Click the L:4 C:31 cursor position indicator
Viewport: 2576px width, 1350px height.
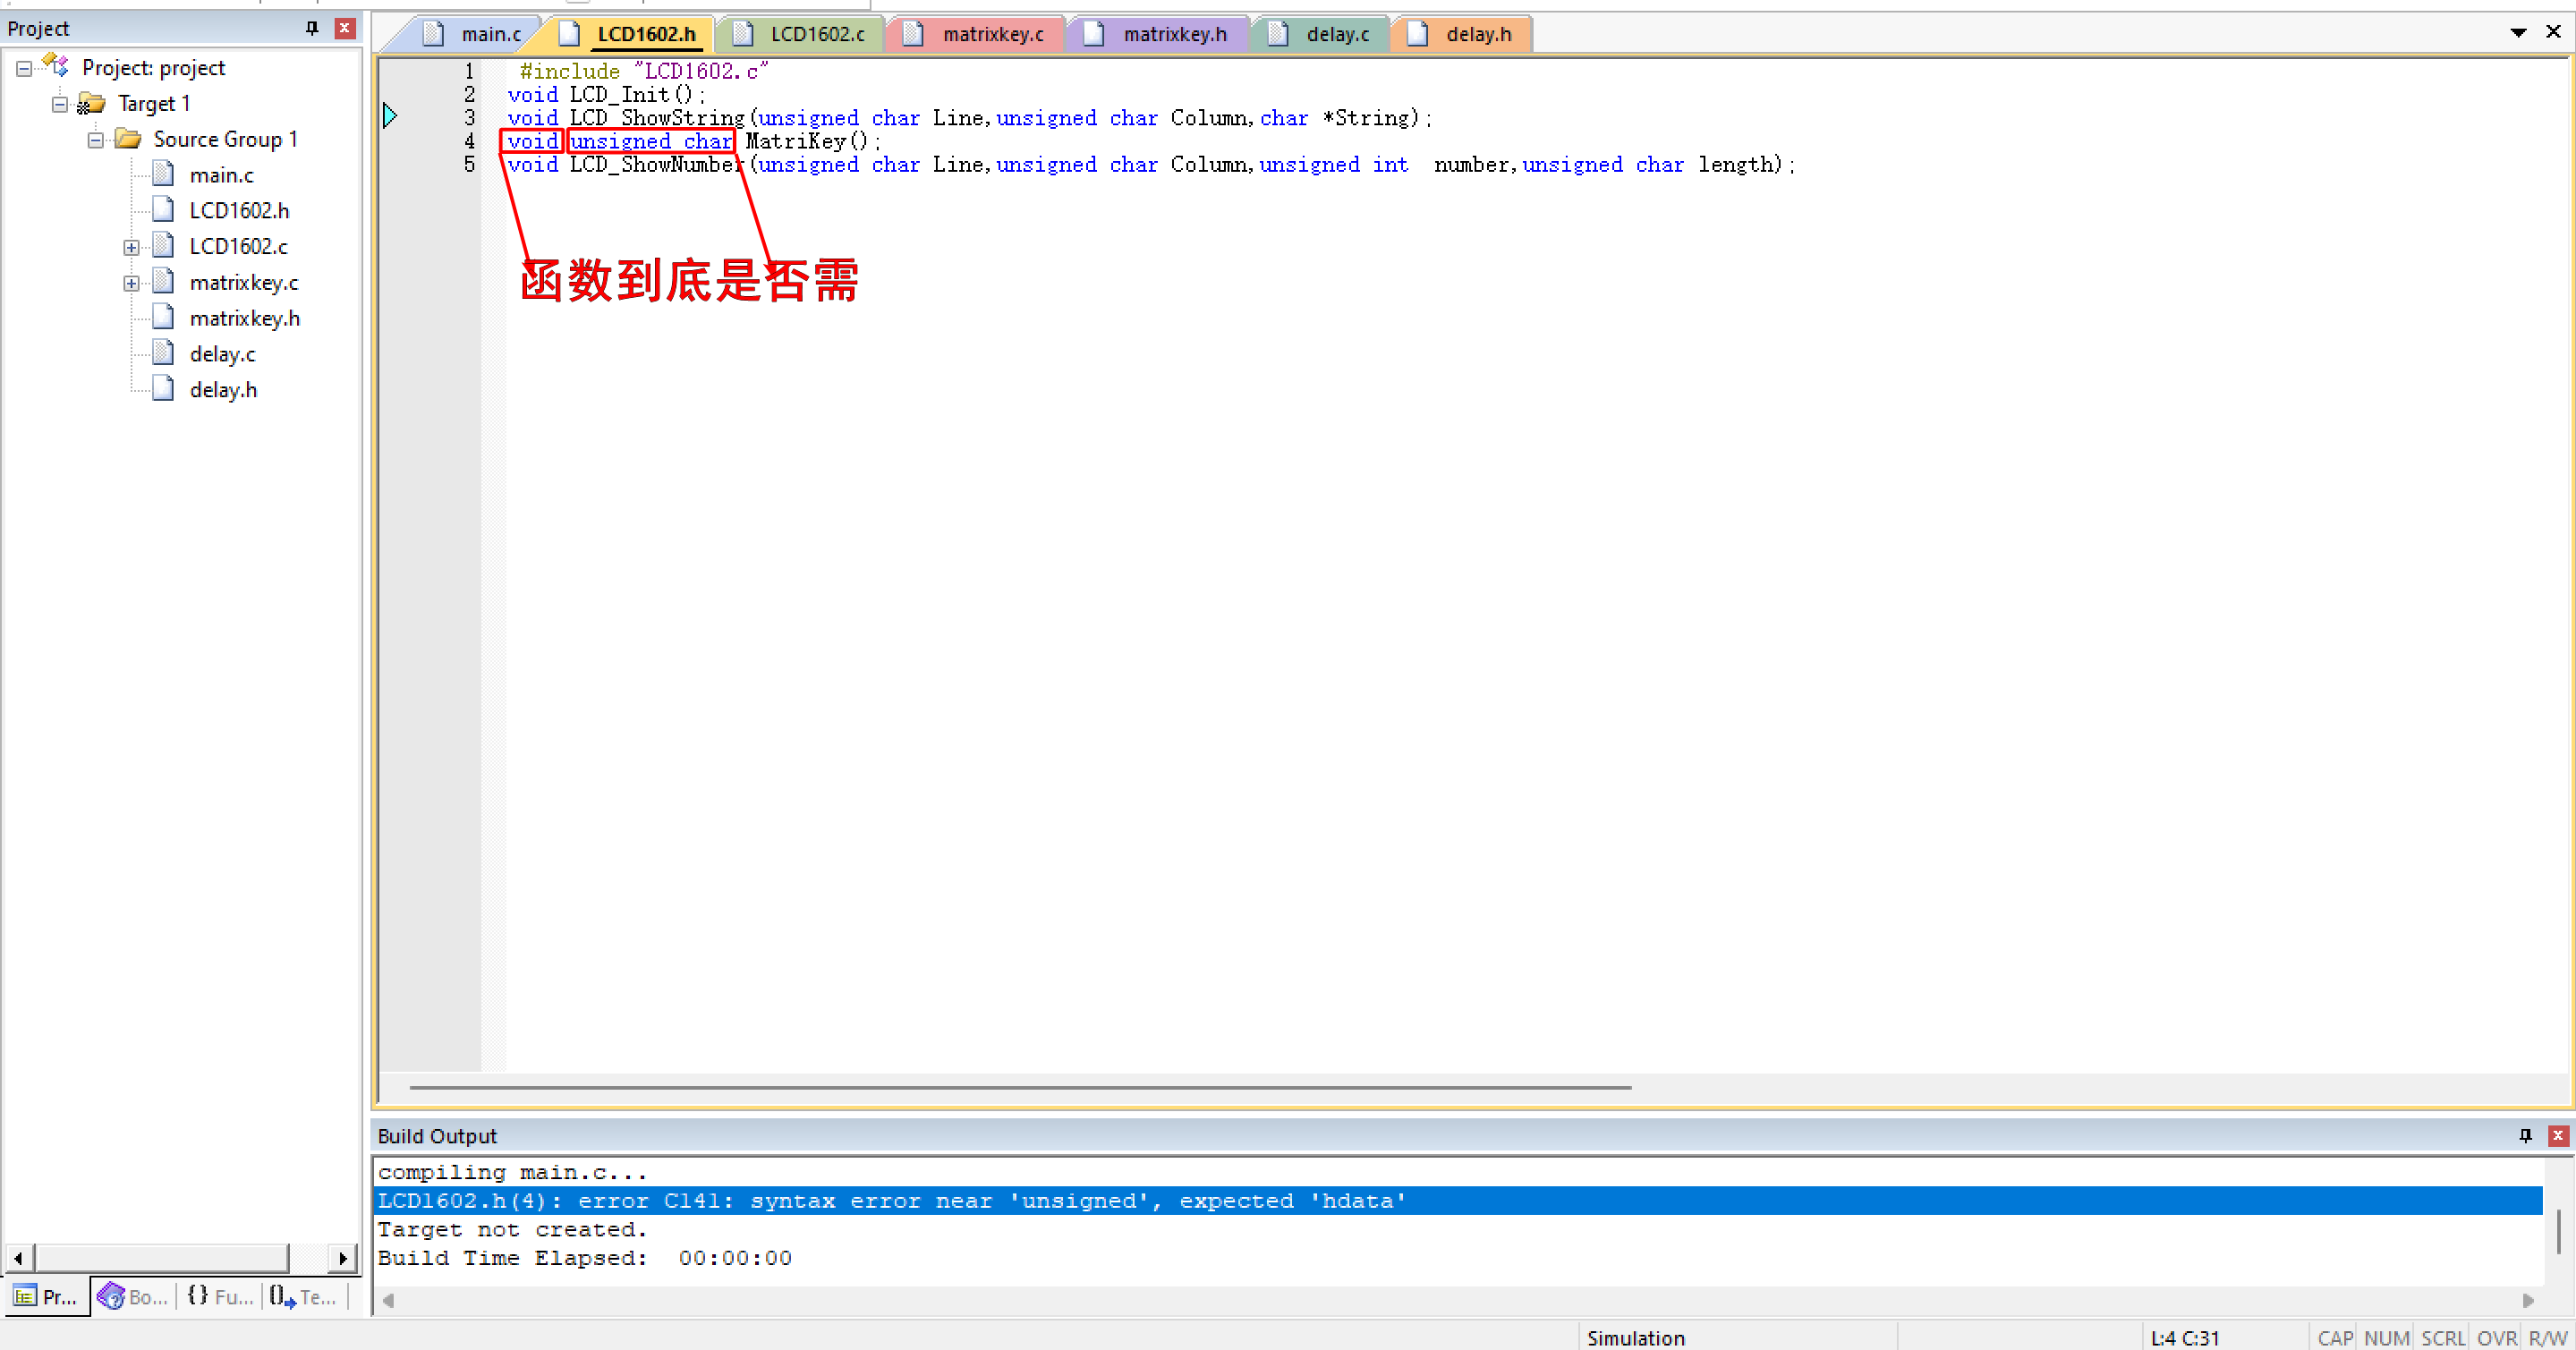[x=2184, y=1338]
